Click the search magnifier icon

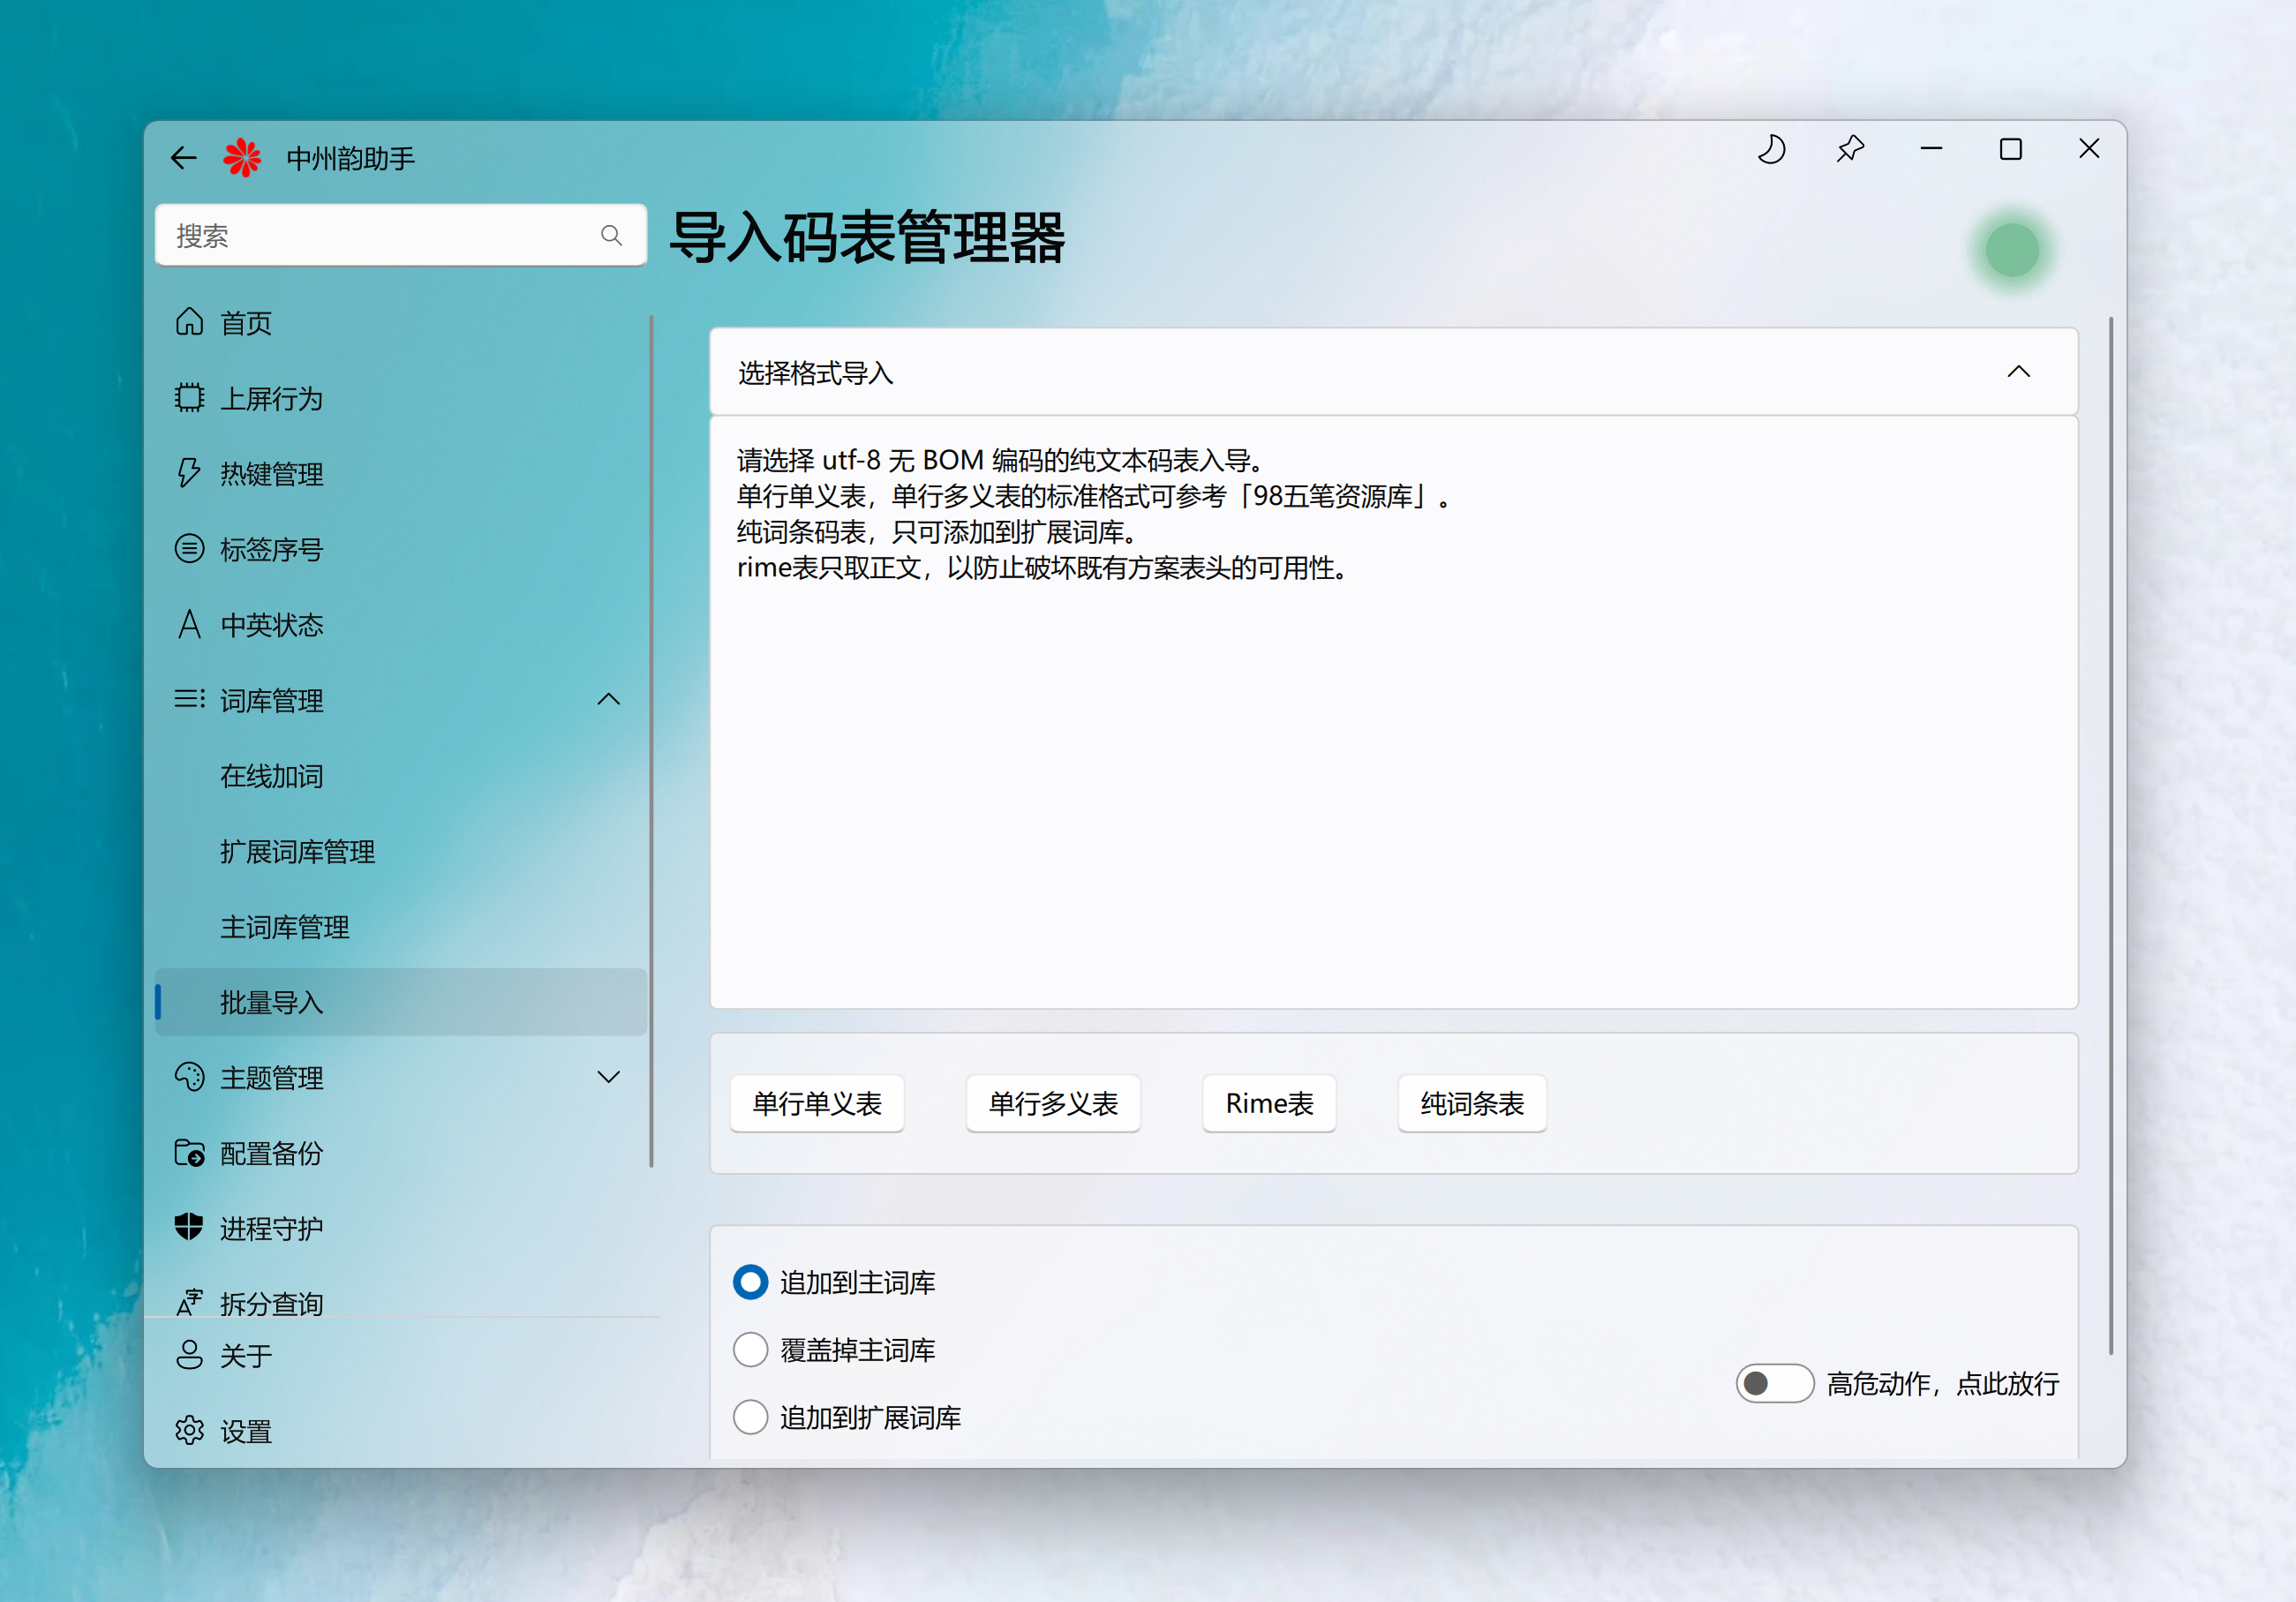pyautogui.click(x=611, y=236)
